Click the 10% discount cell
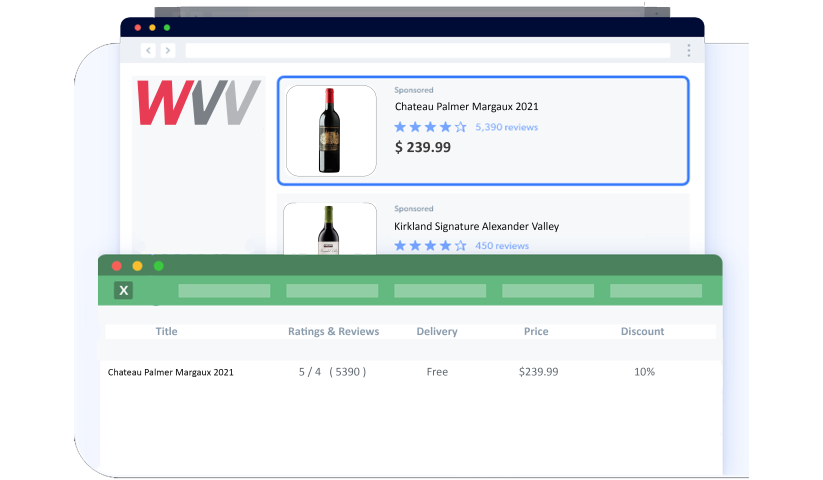Image resolution: width=823 pixels, height=480 pixels. tap(644, 372)
